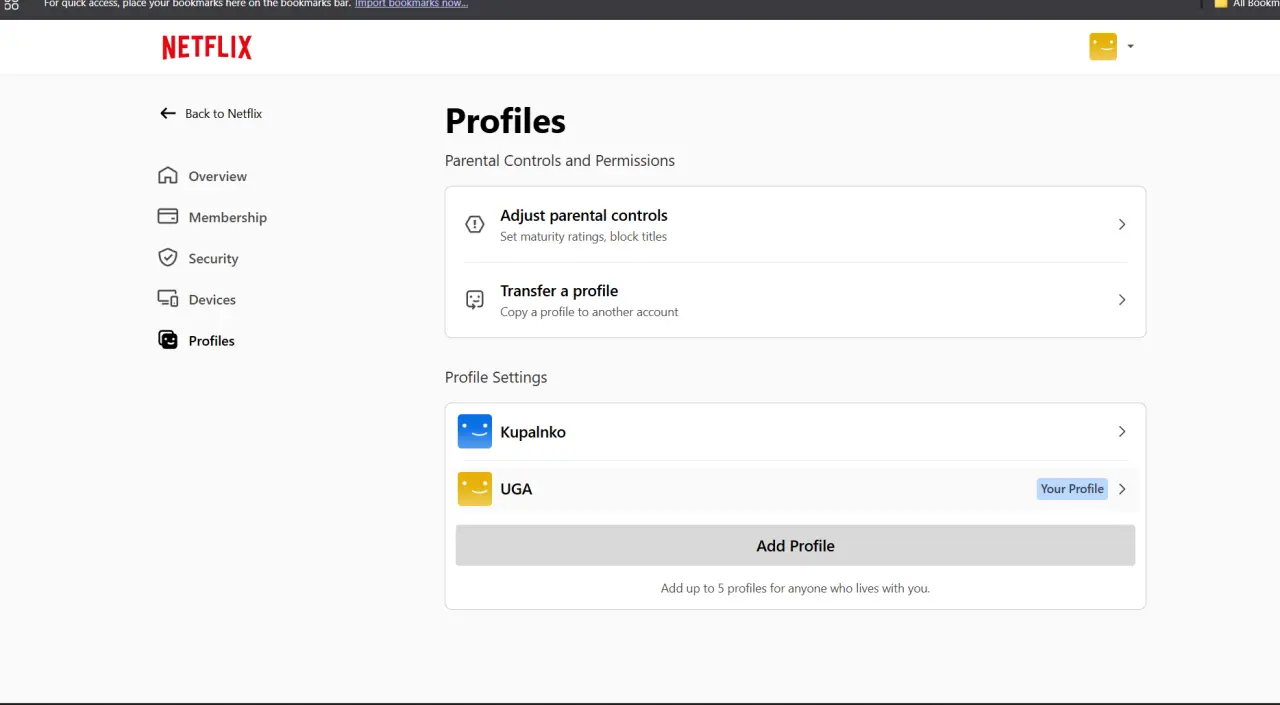Open the Kupalnko profile settings chevron
The width and height of the screenshot is (1280, 705).
(1122, 432)
